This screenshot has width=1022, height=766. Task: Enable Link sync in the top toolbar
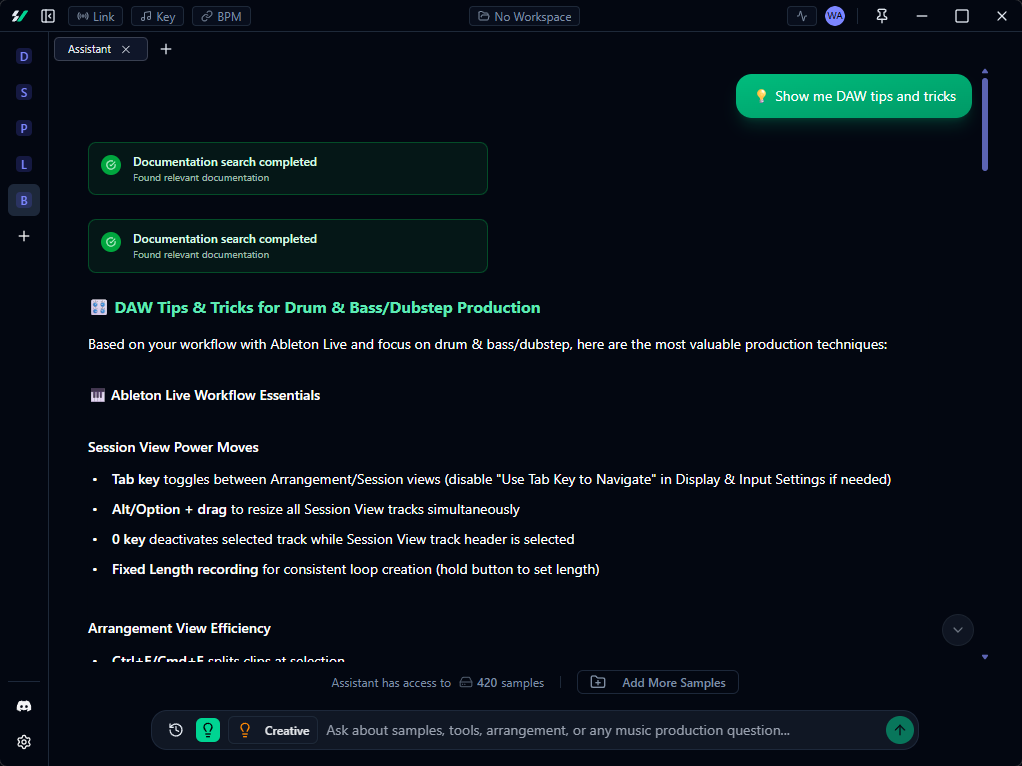(95, 15)
